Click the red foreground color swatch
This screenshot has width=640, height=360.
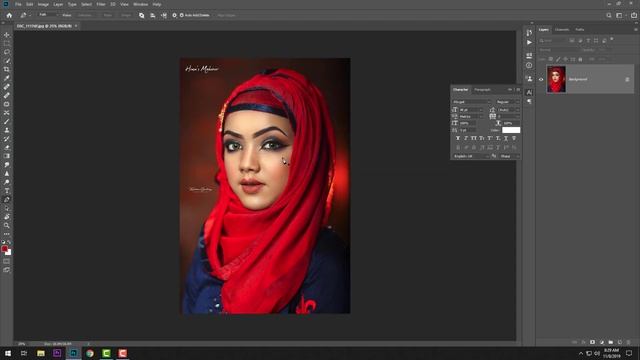coord(4,249)
